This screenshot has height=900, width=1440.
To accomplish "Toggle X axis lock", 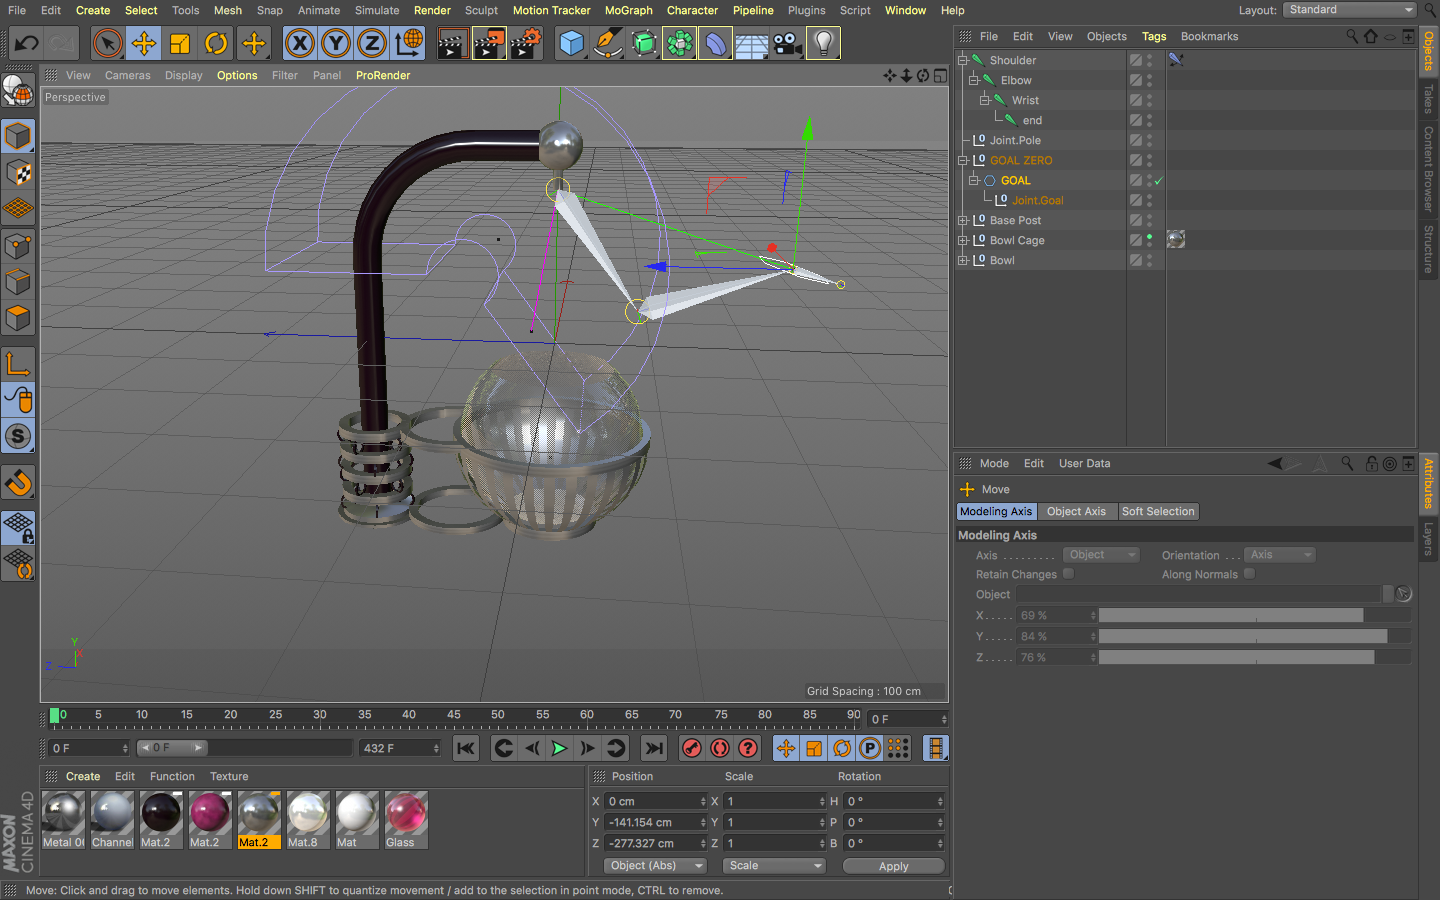I will 299,43.
